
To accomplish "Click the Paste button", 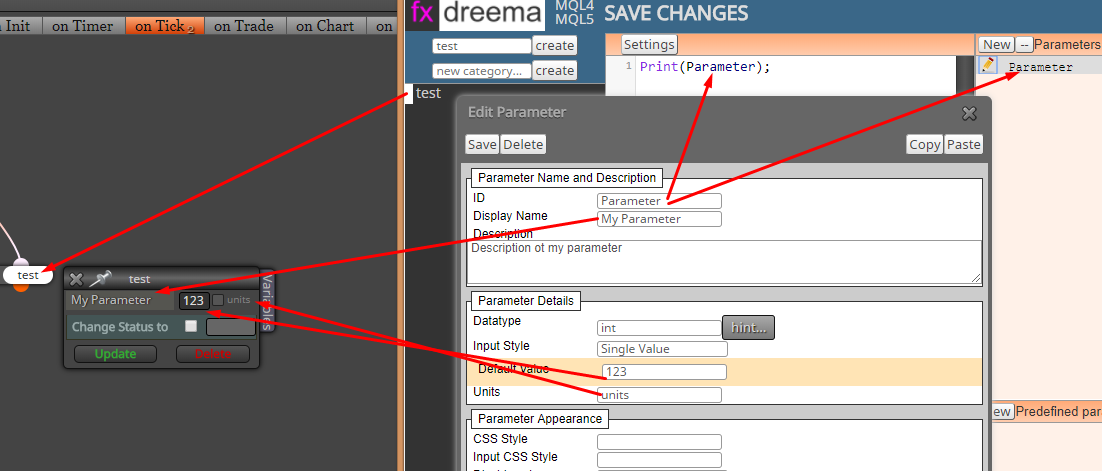I will [x=964, y=144].
